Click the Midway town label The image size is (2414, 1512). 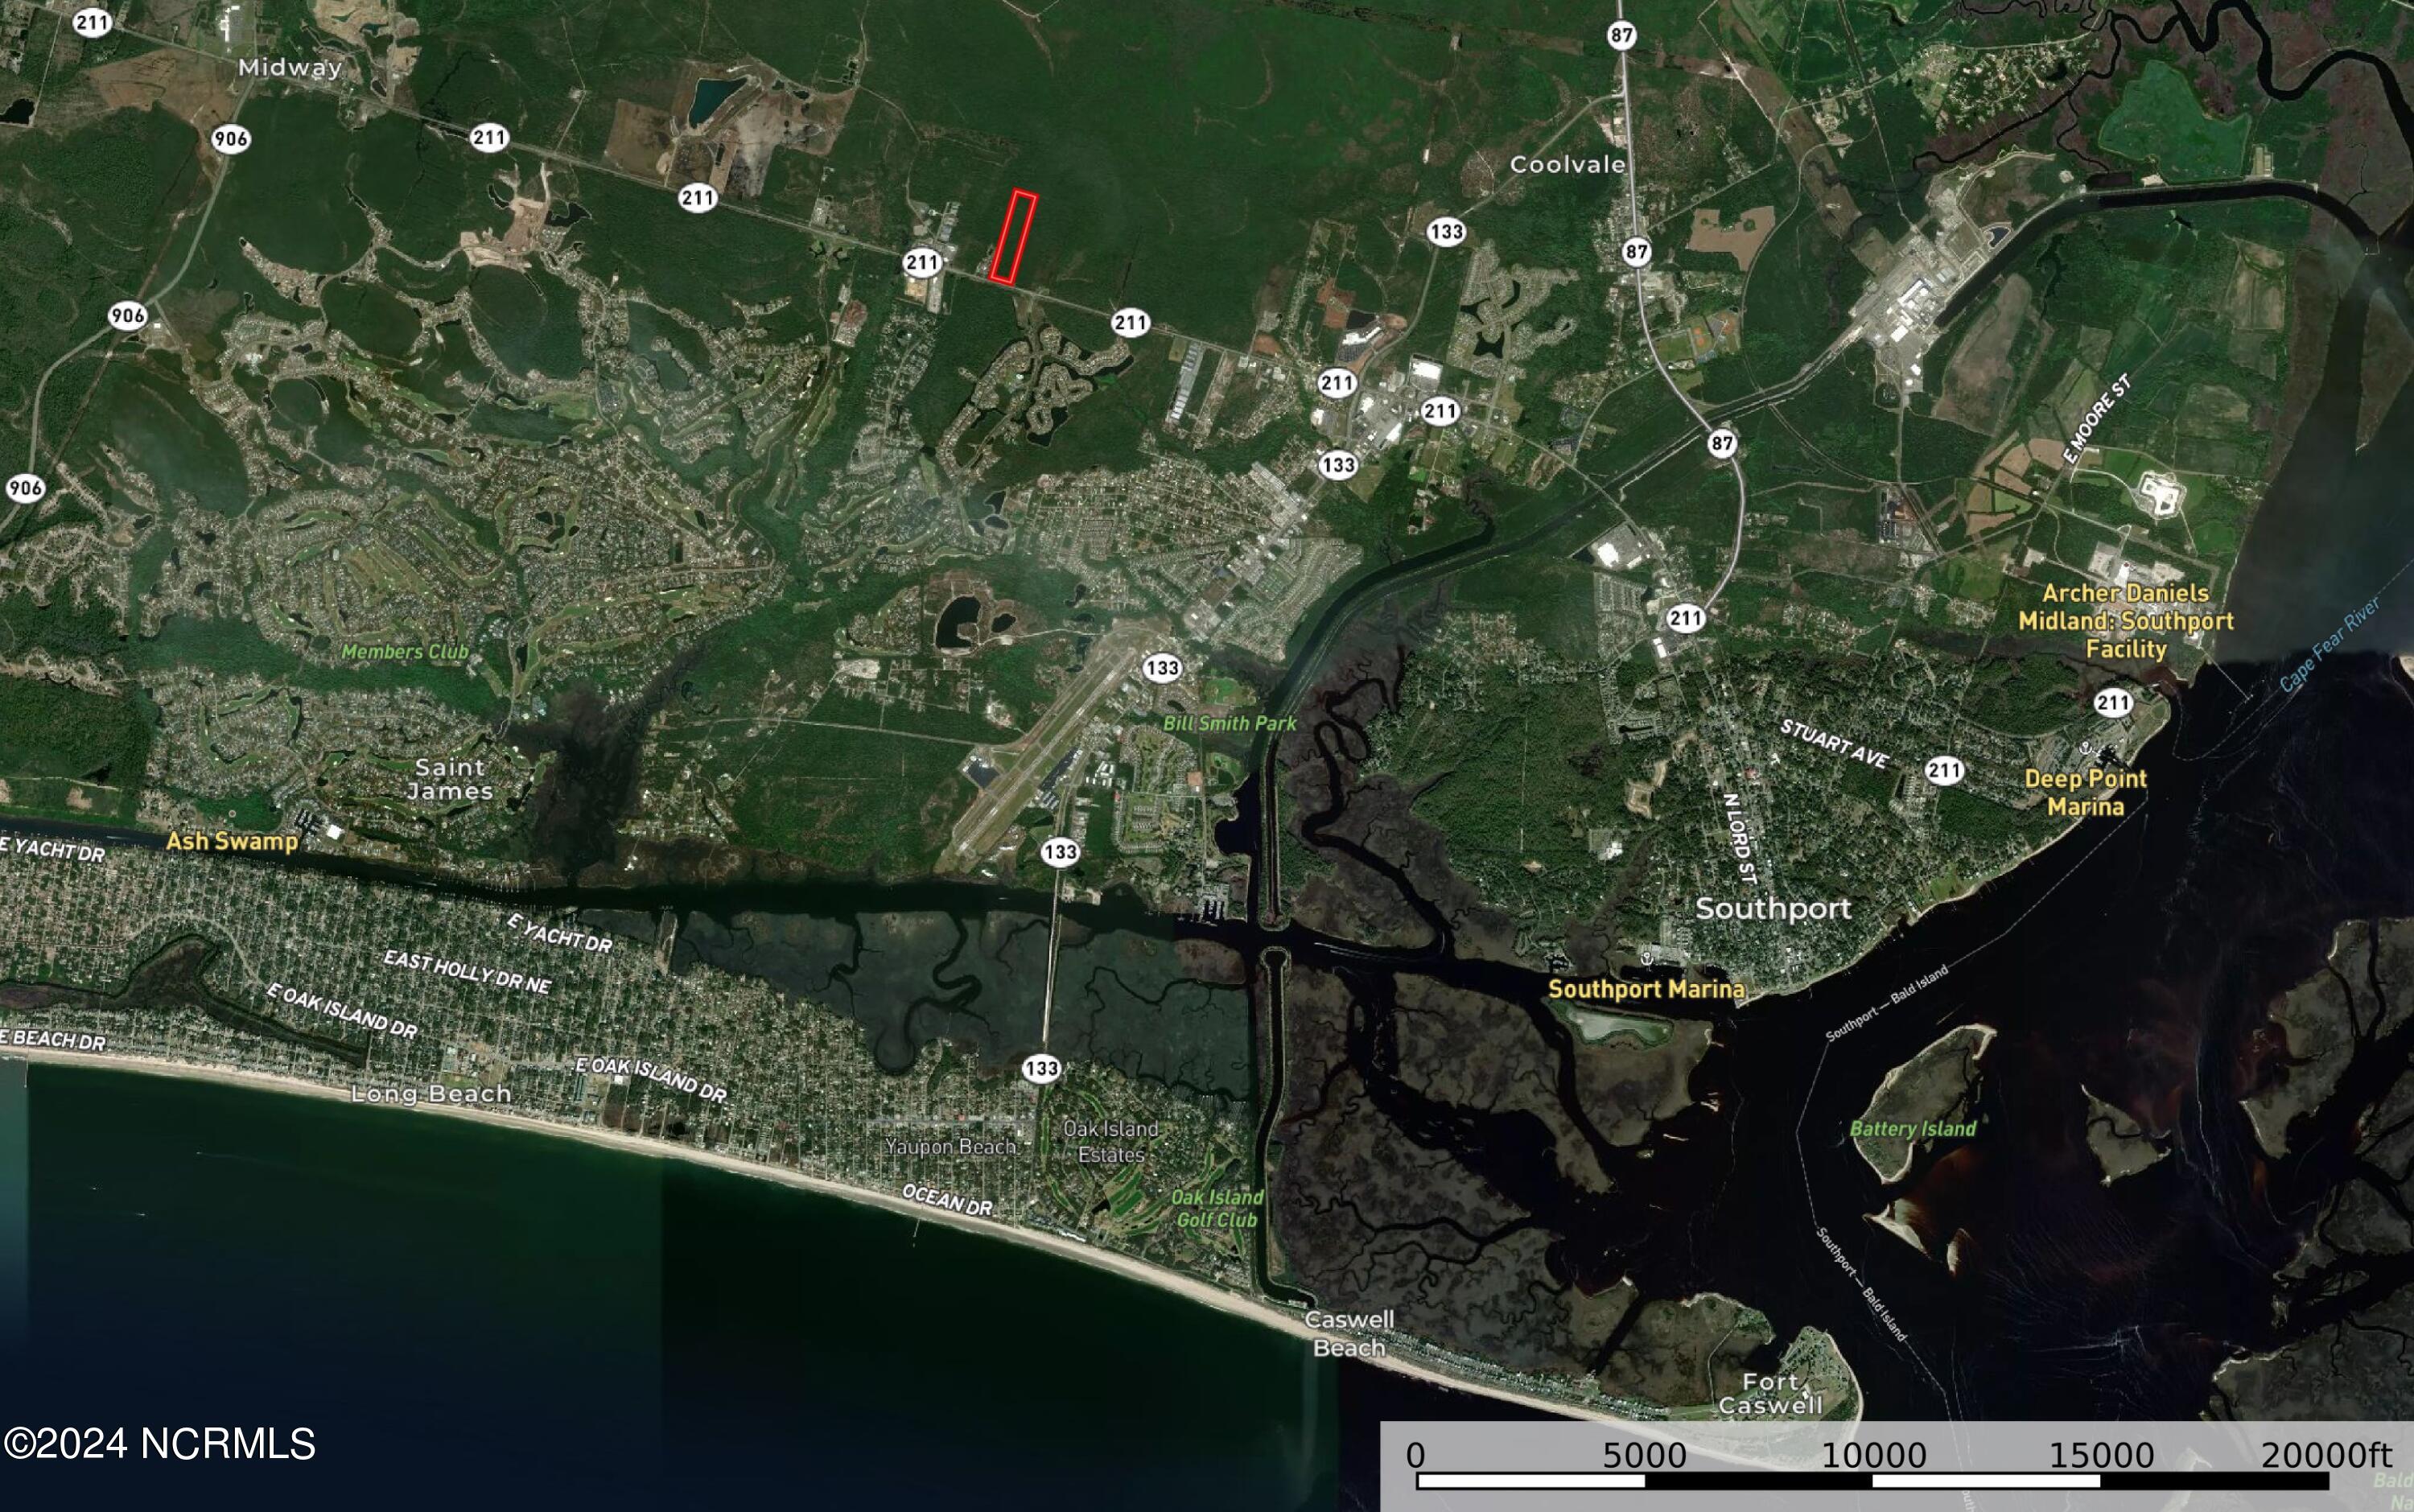(290, 68)
